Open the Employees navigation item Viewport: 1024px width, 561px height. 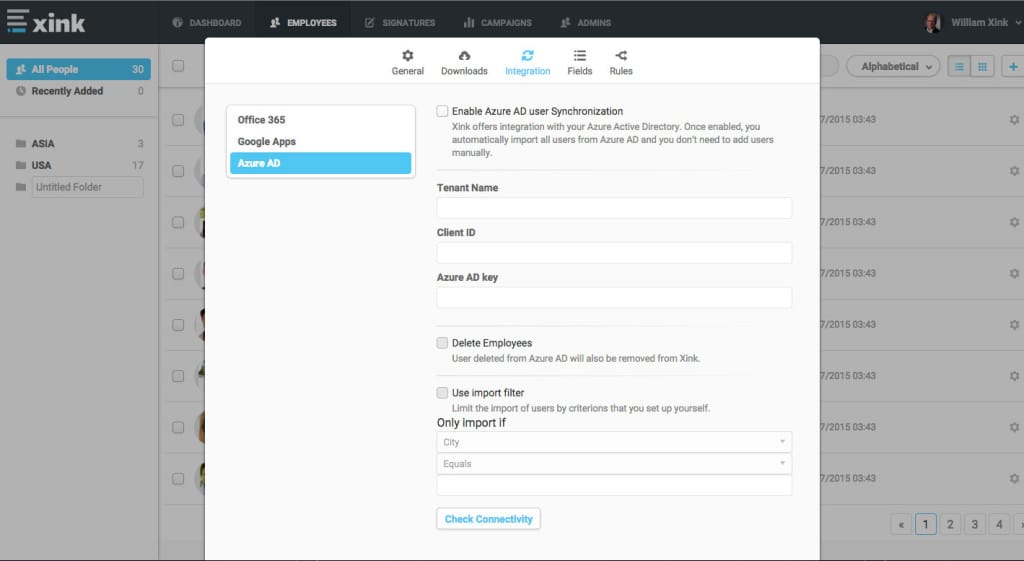click(303, 22)
